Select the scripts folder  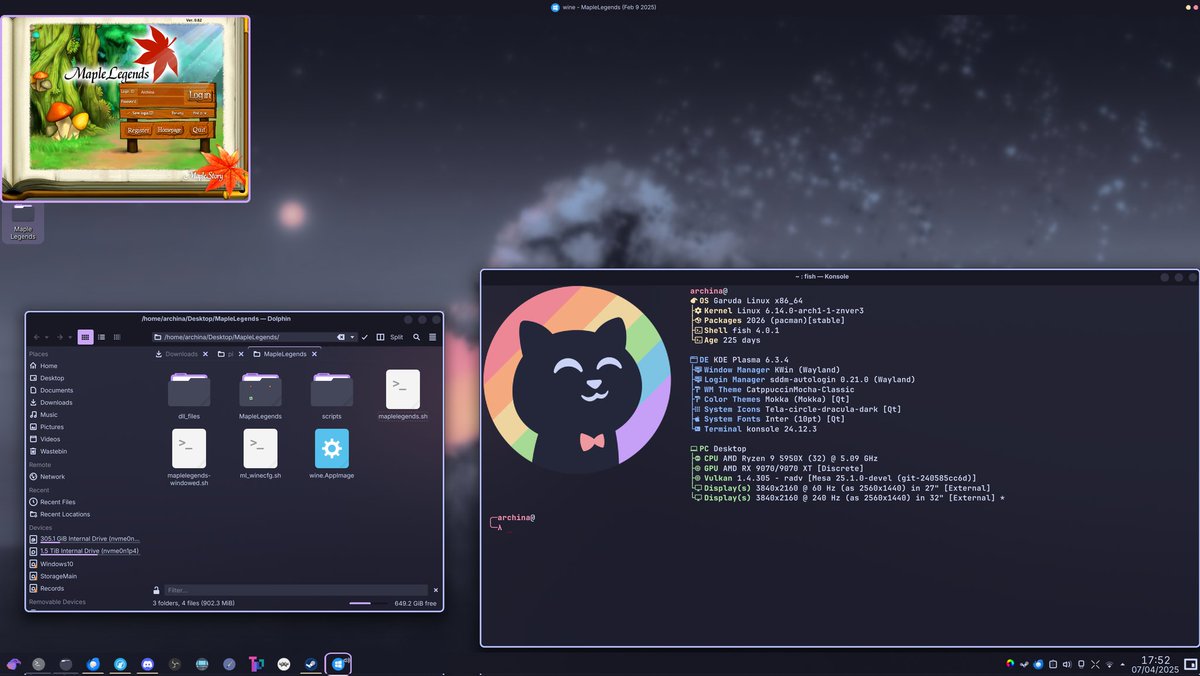332,396
